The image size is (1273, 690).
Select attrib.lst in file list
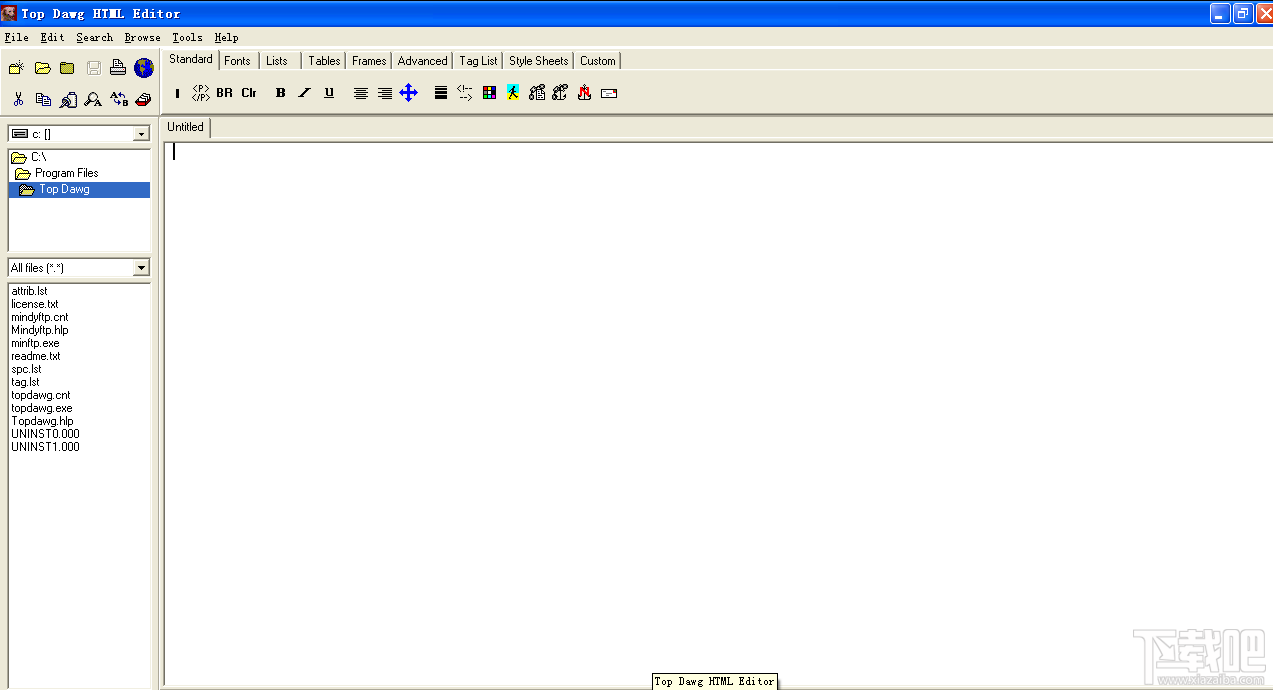coord(29,291)
